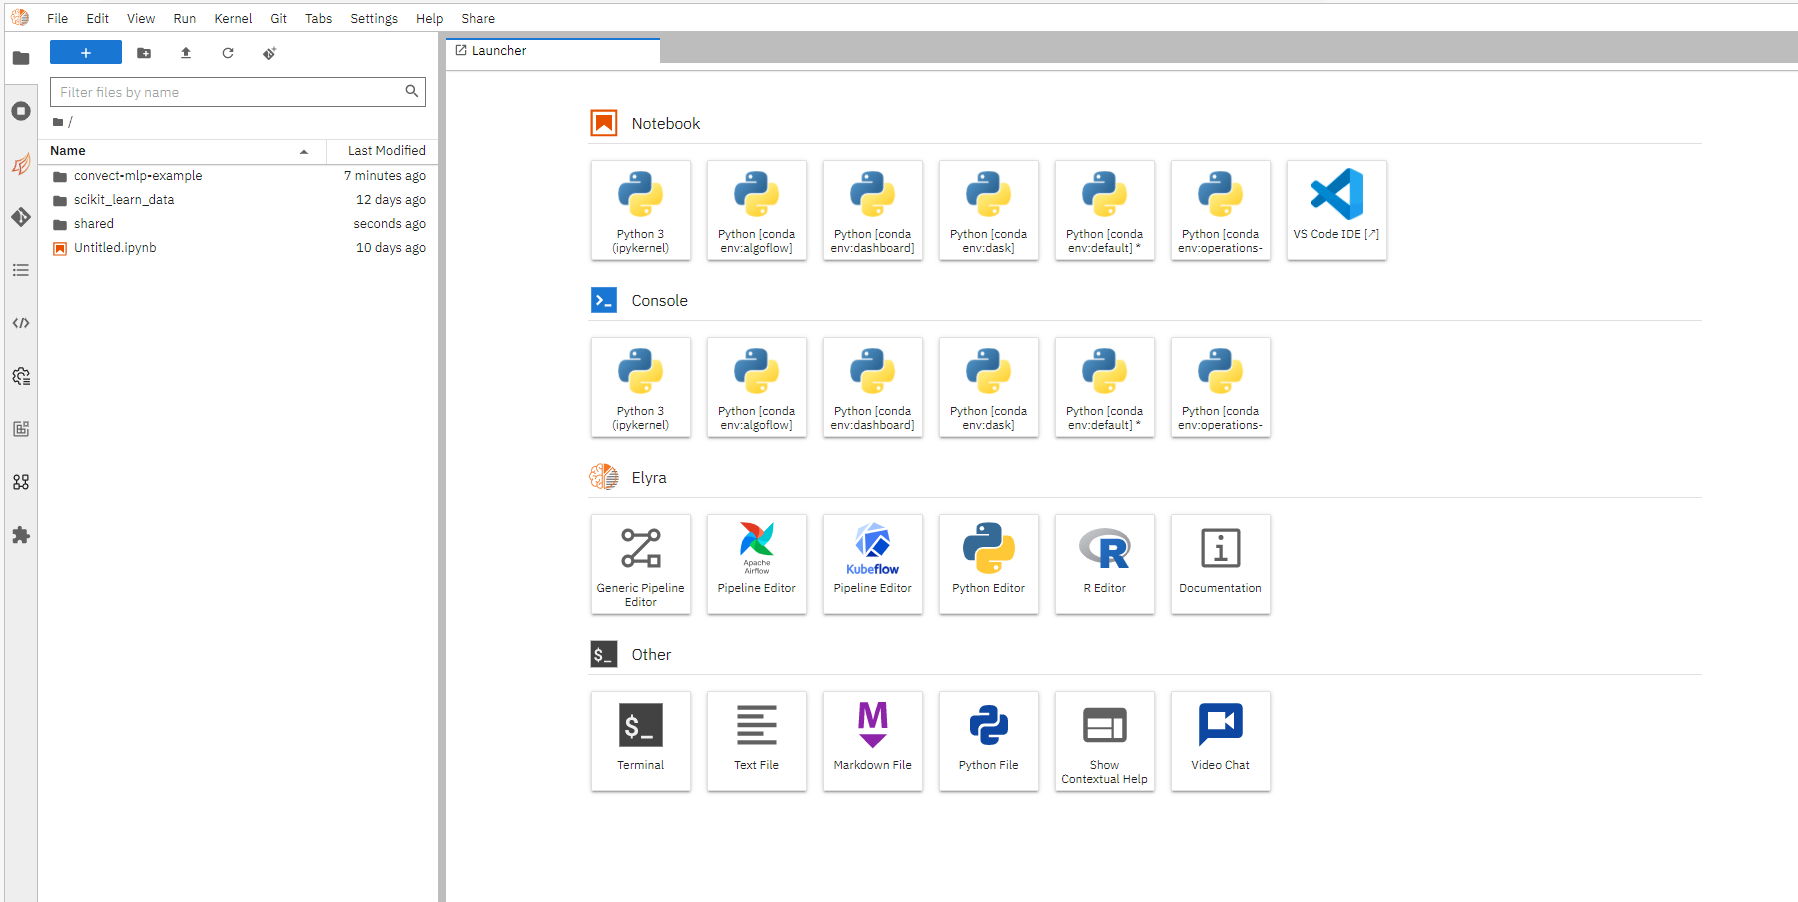Launch Python 3 (ipykernel) notebook
Screen dimensions: 1798x902
pyautogui.click(x=641, y=210)
